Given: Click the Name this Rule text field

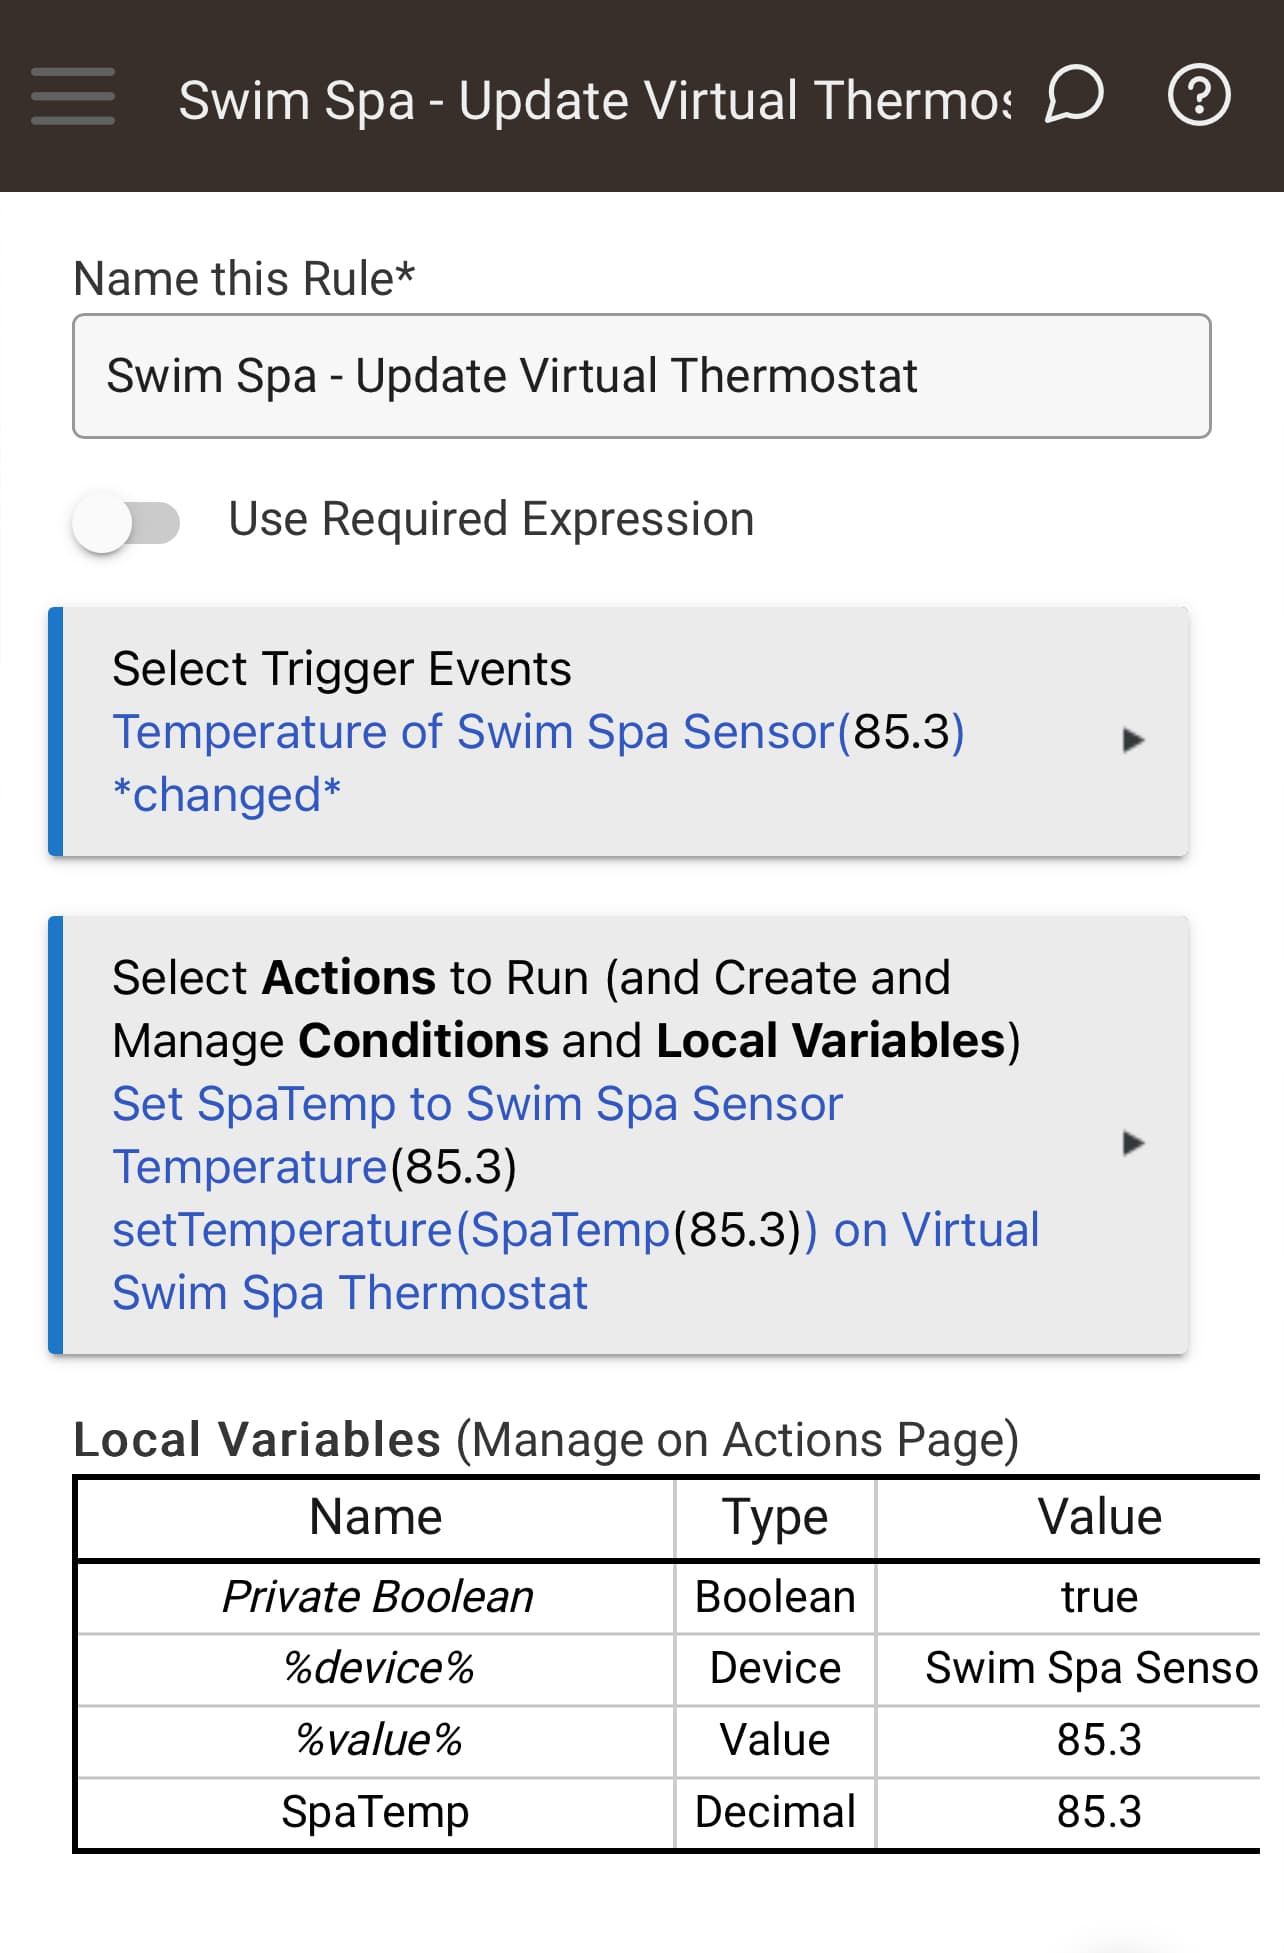Looking at the screenshot, I should tap(641, 376).
